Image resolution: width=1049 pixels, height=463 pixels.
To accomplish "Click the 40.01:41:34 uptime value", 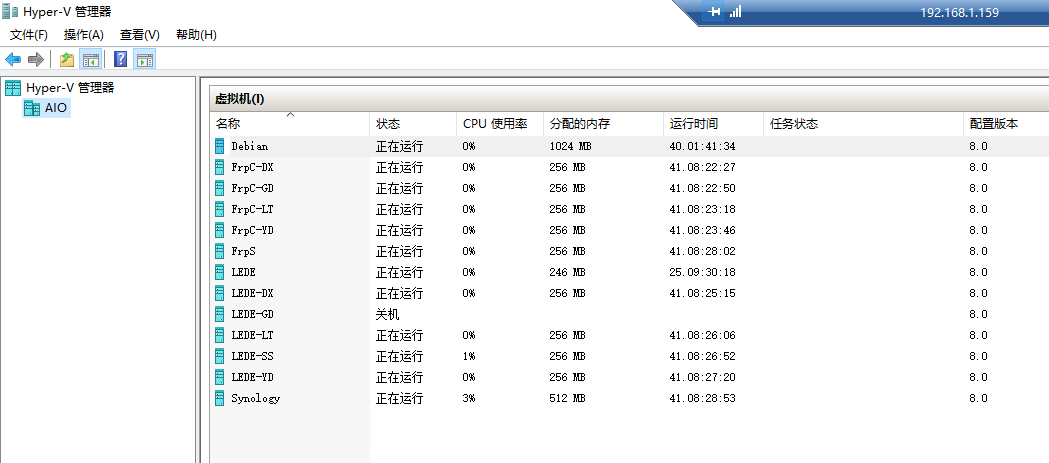I will click(702, 147).
